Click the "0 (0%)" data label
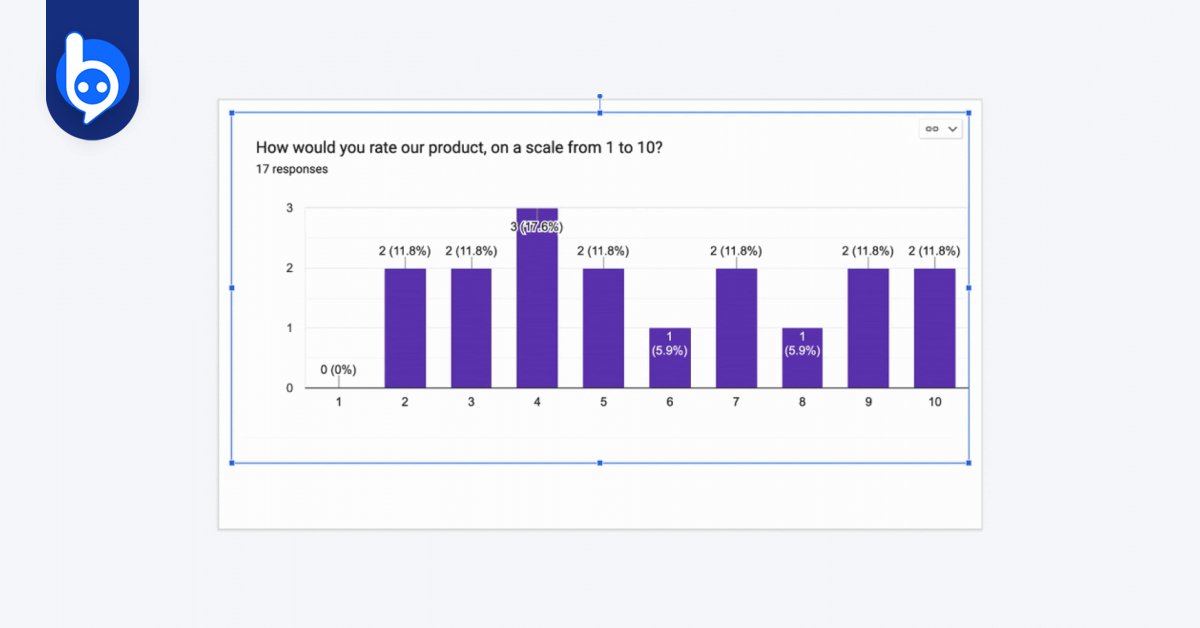This screenshot has width=1200, height=628. 338,370
